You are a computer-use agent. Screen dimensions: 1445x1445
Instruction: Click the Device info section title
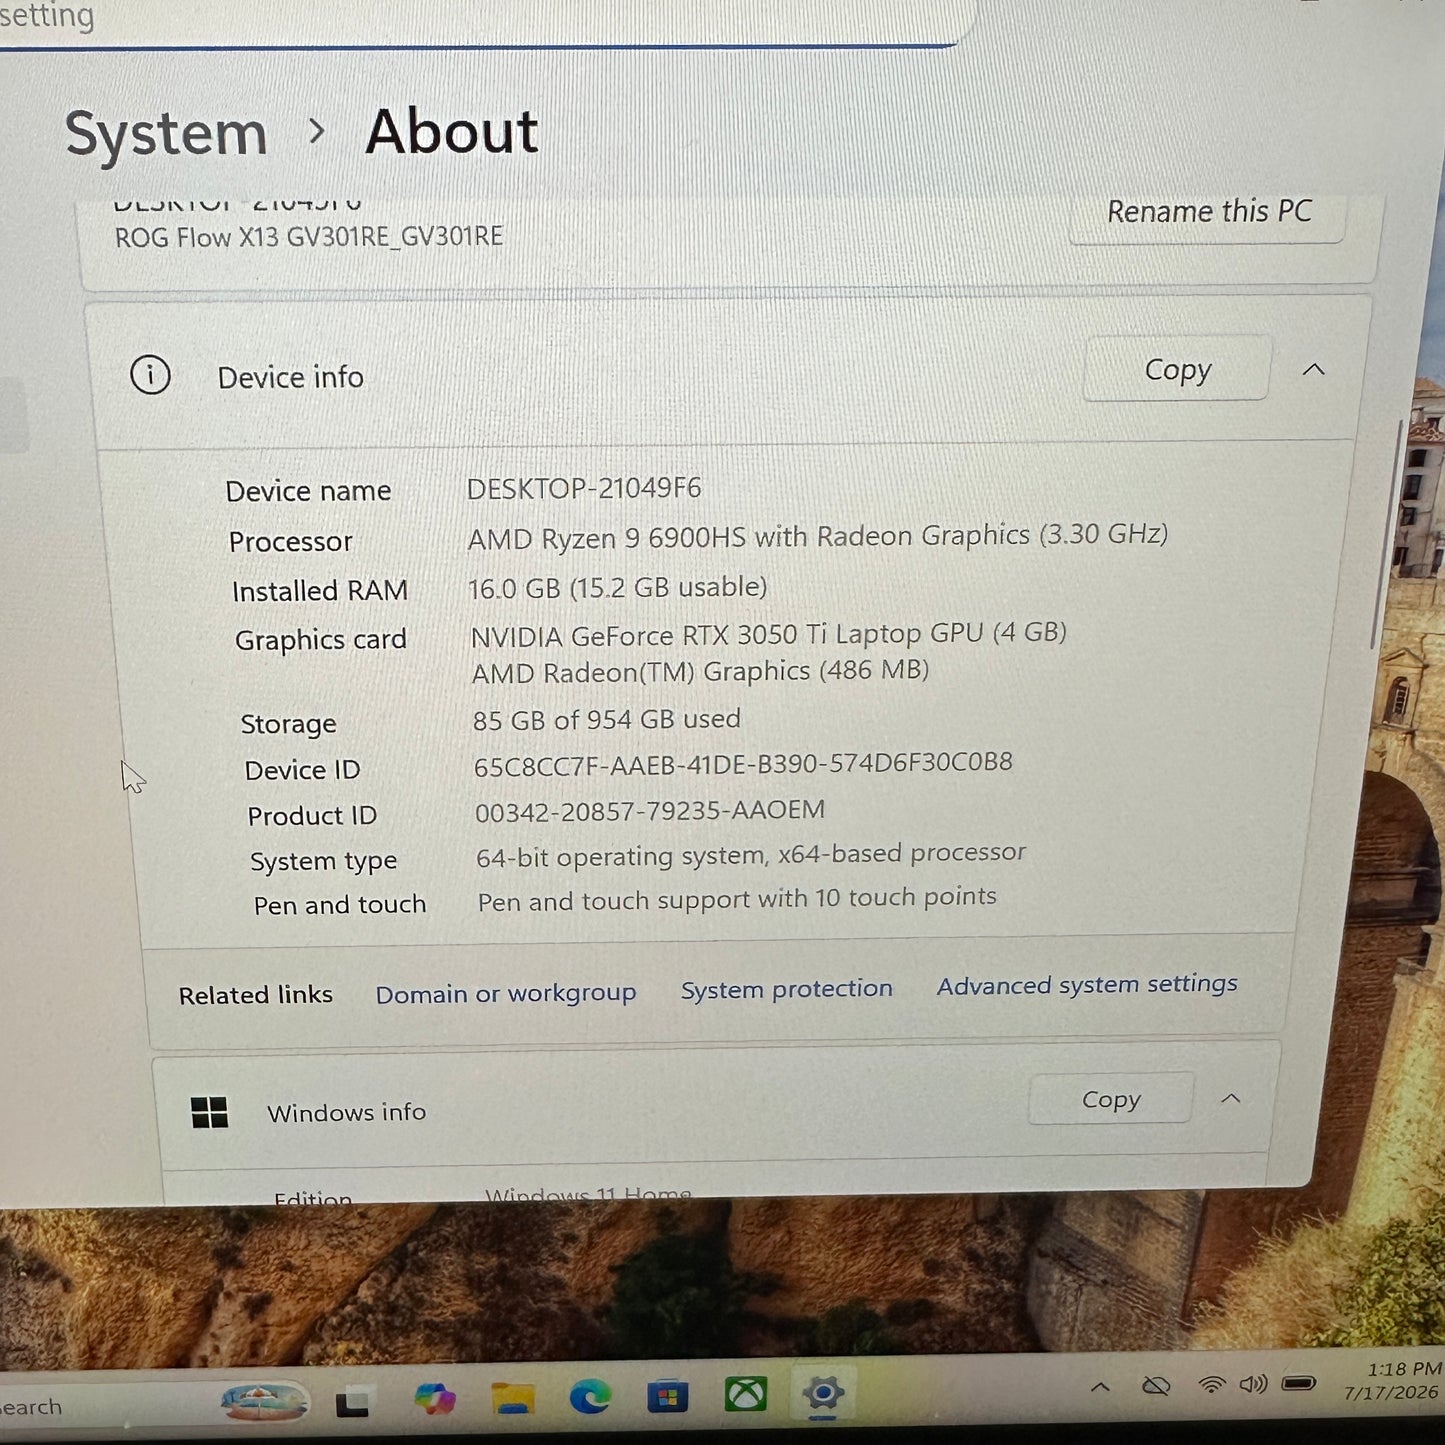(290, 377)
